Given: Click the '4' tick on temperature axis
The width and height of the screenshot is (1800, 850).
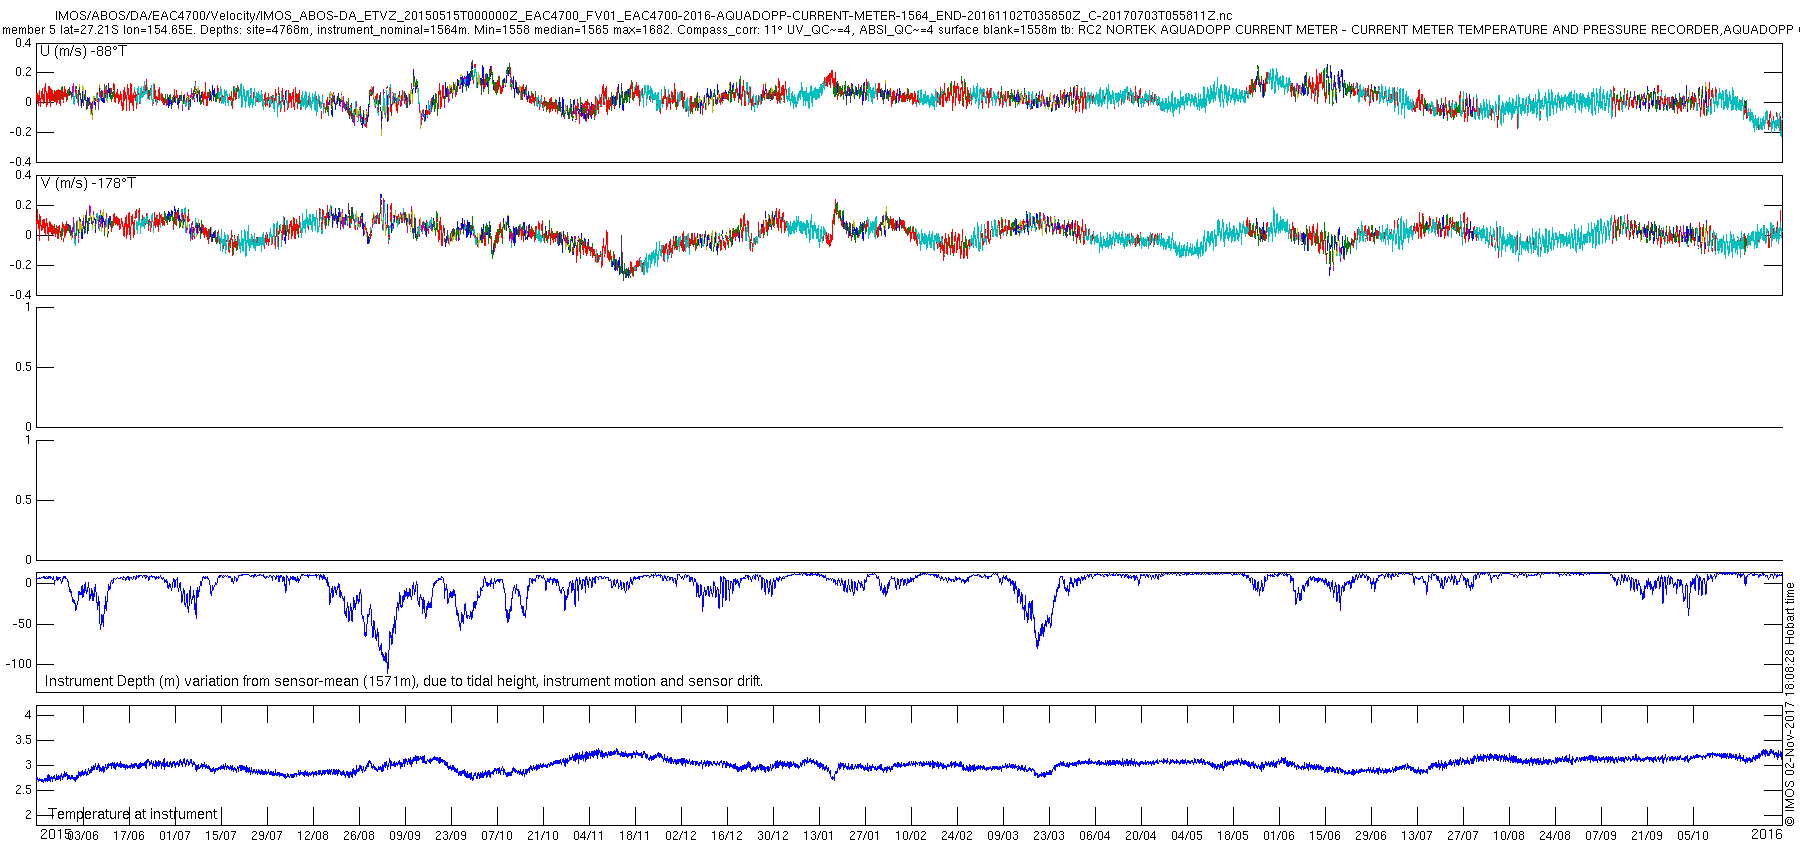Looking at the screenshot, I should point(28,715).
